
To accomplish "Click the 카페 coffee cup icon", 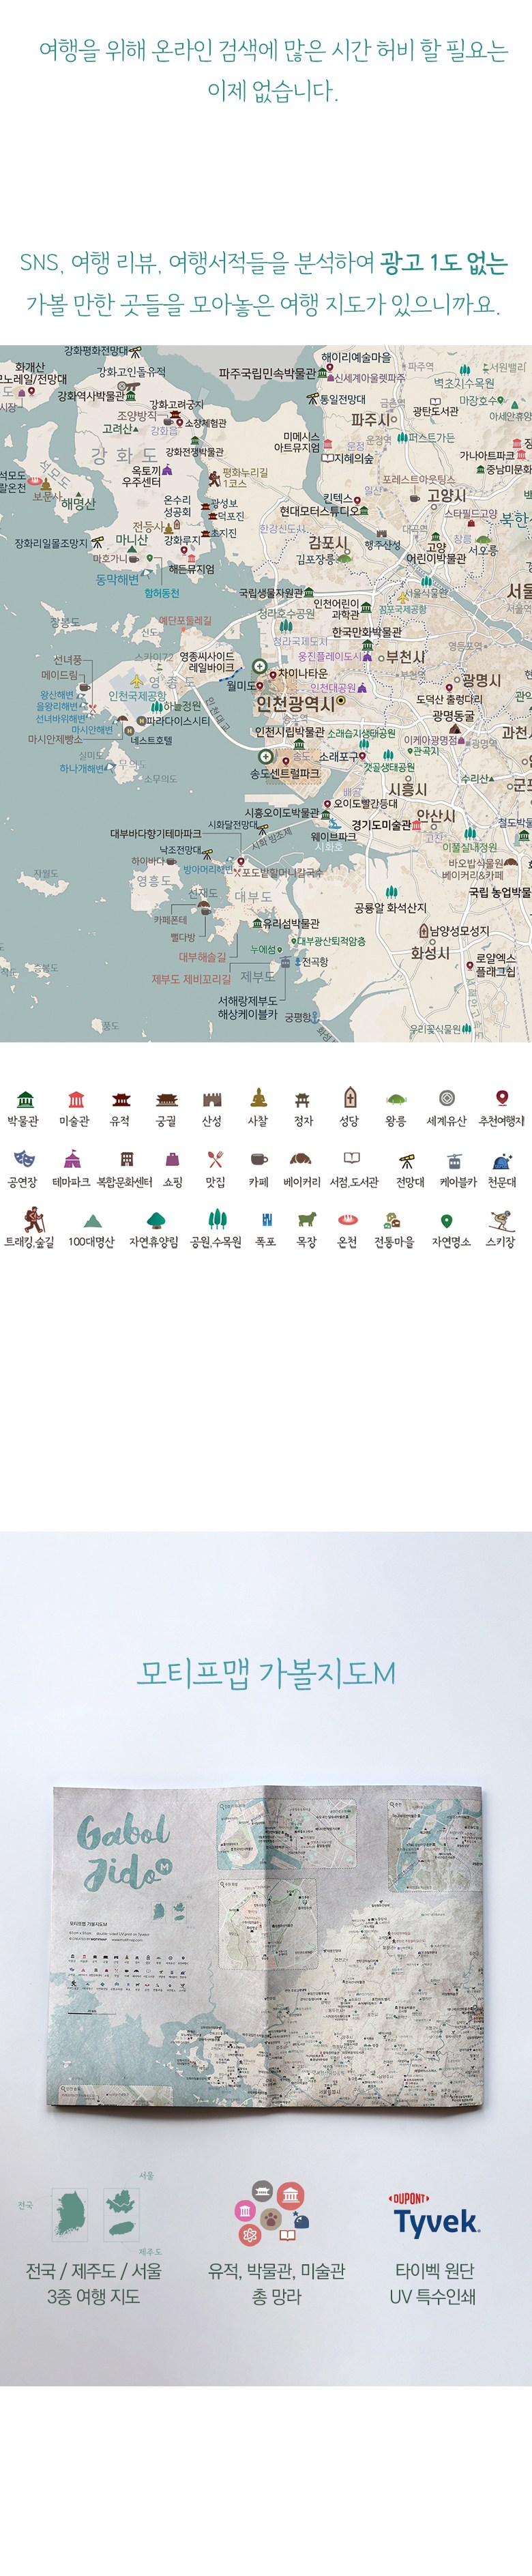I will point(258,1159).
